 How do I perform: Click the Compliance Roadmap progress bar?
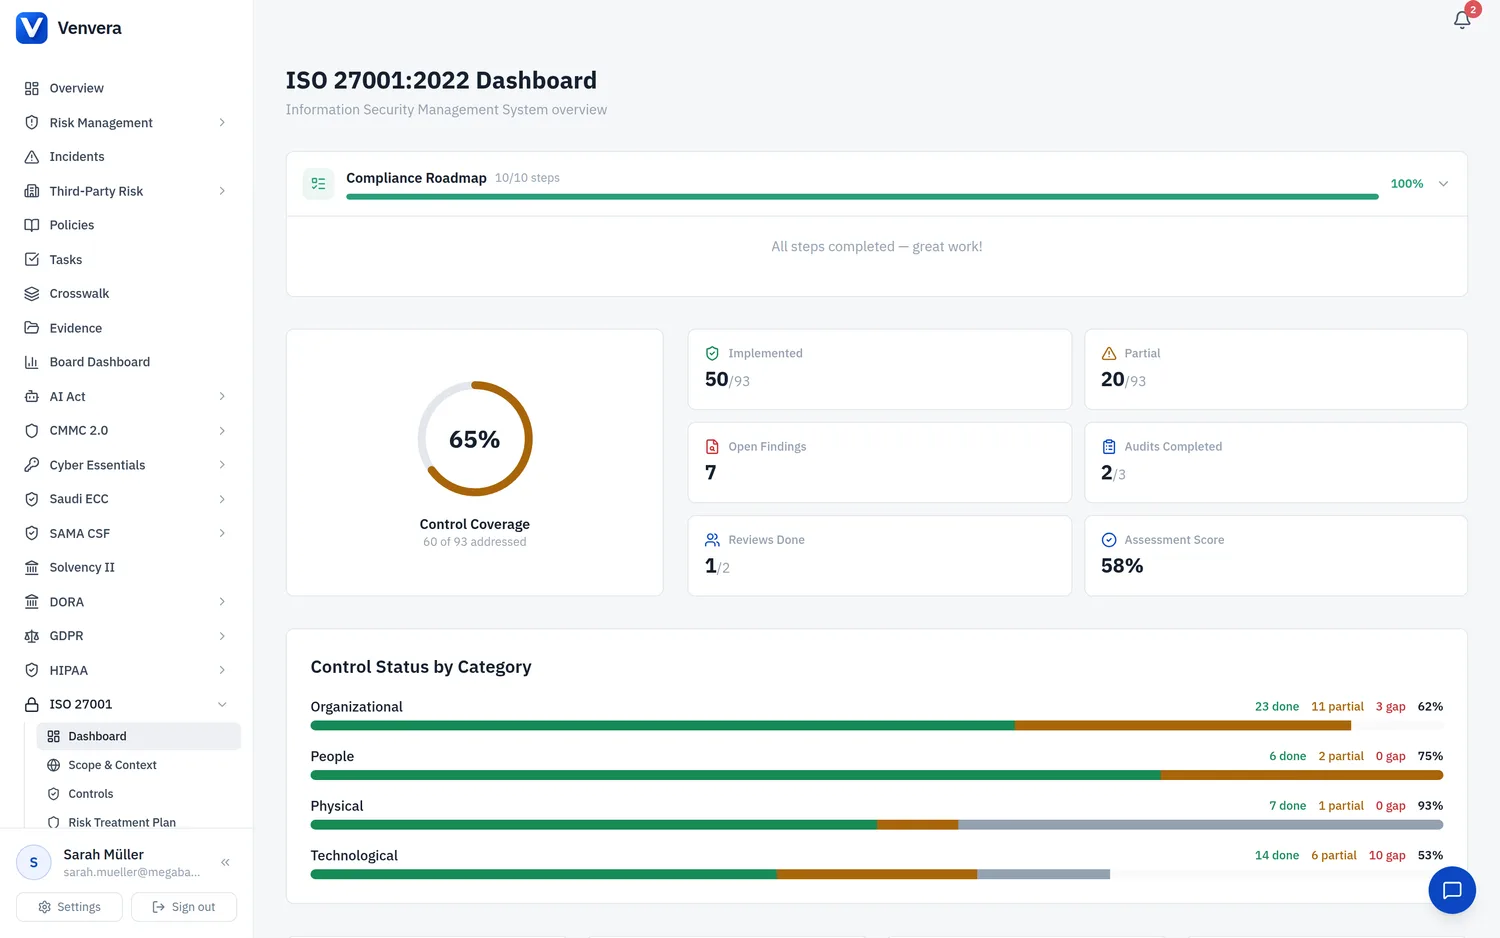pos(862,197)
